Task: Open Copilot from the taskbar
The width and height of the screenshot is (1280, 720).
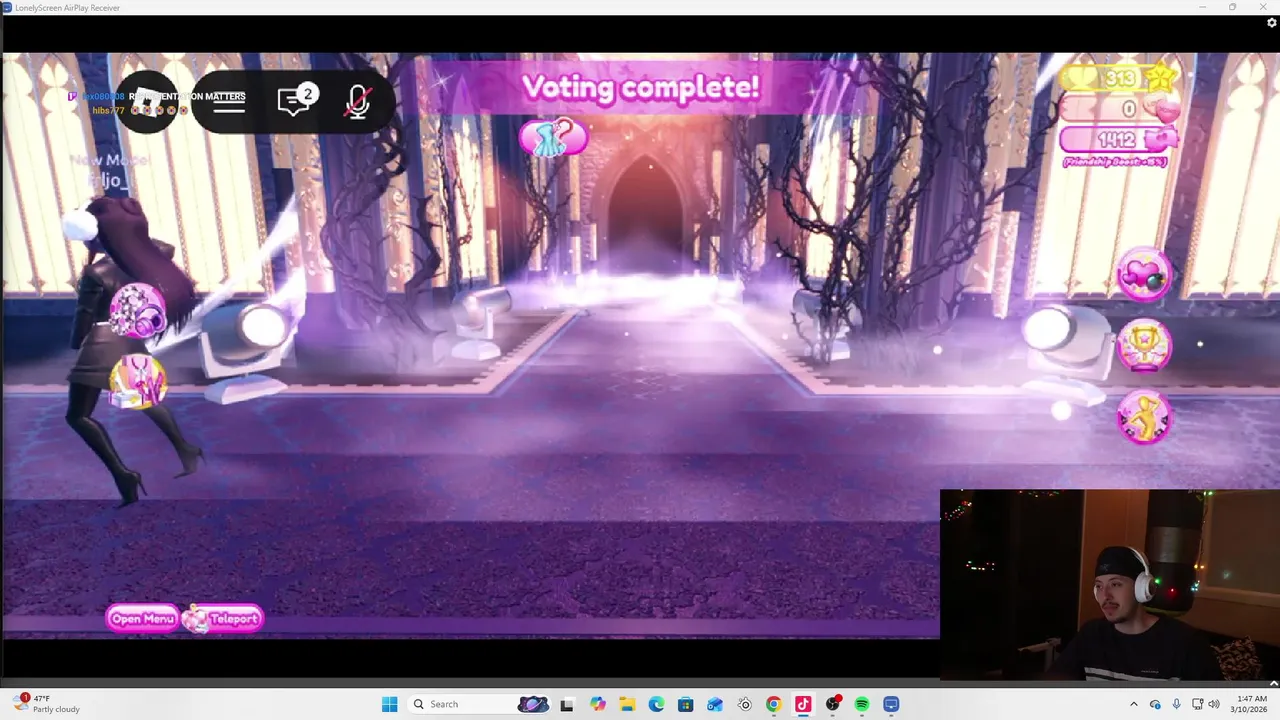Action: click(597, 704)
